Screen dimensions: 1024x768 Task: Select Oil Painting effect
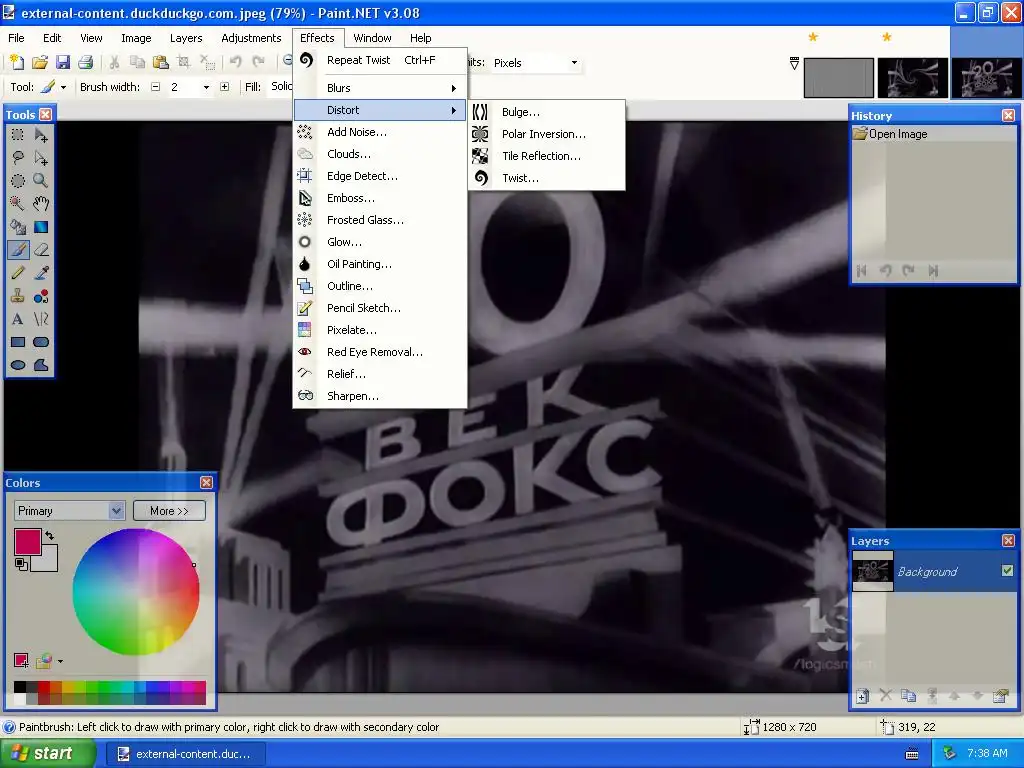379,264
